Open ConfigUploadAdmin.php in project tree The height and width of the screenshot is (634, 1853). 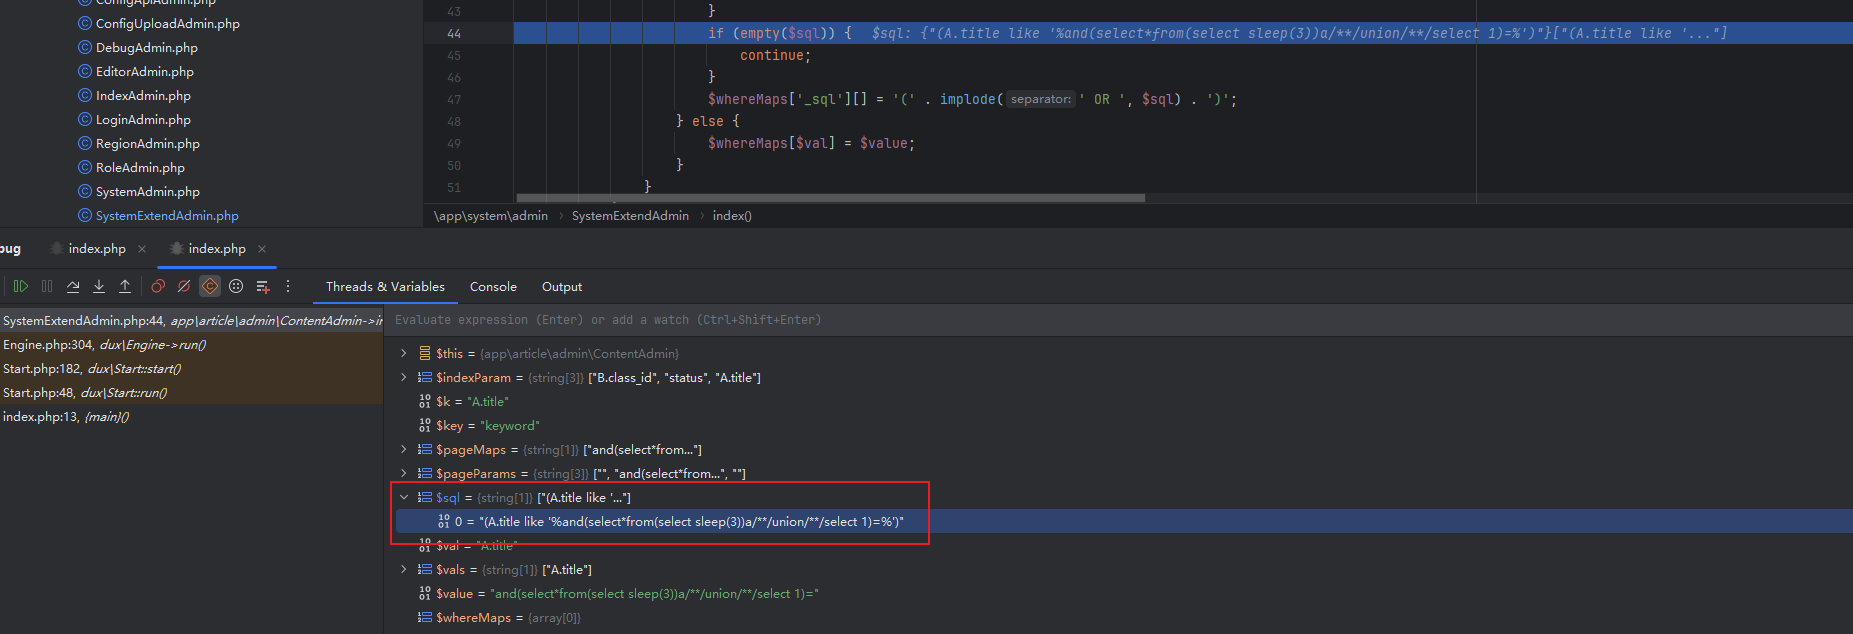pos(167,23)
